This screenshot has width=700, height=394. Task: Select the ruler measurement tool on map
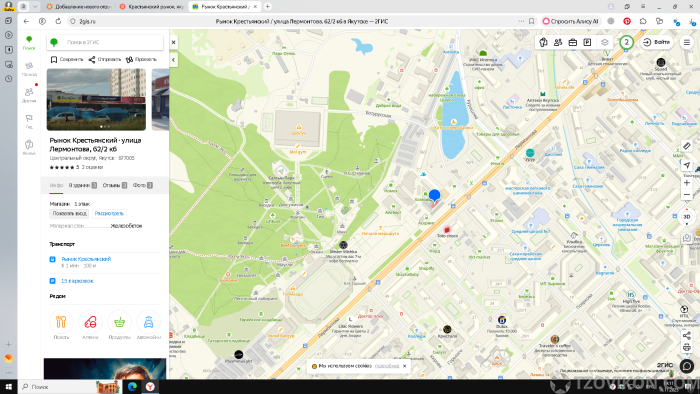687,146
